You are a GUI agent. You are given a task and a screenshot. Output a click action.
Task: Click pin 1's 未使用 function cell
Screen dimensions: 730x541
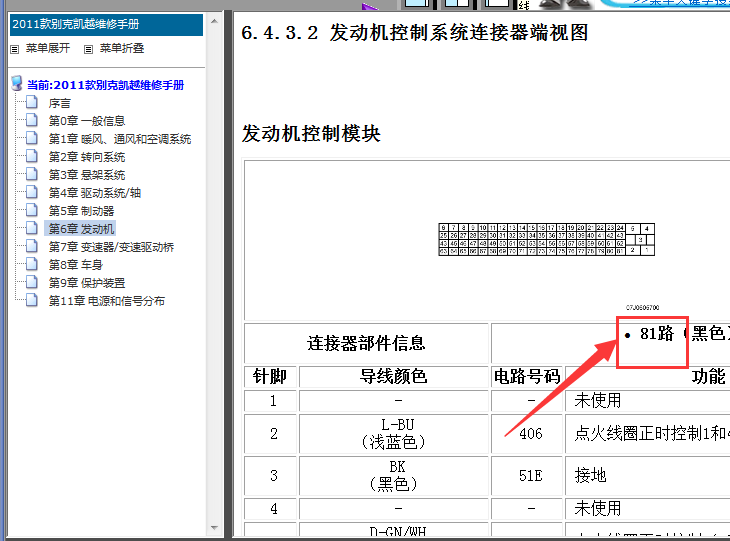click(x=648, y=400)
